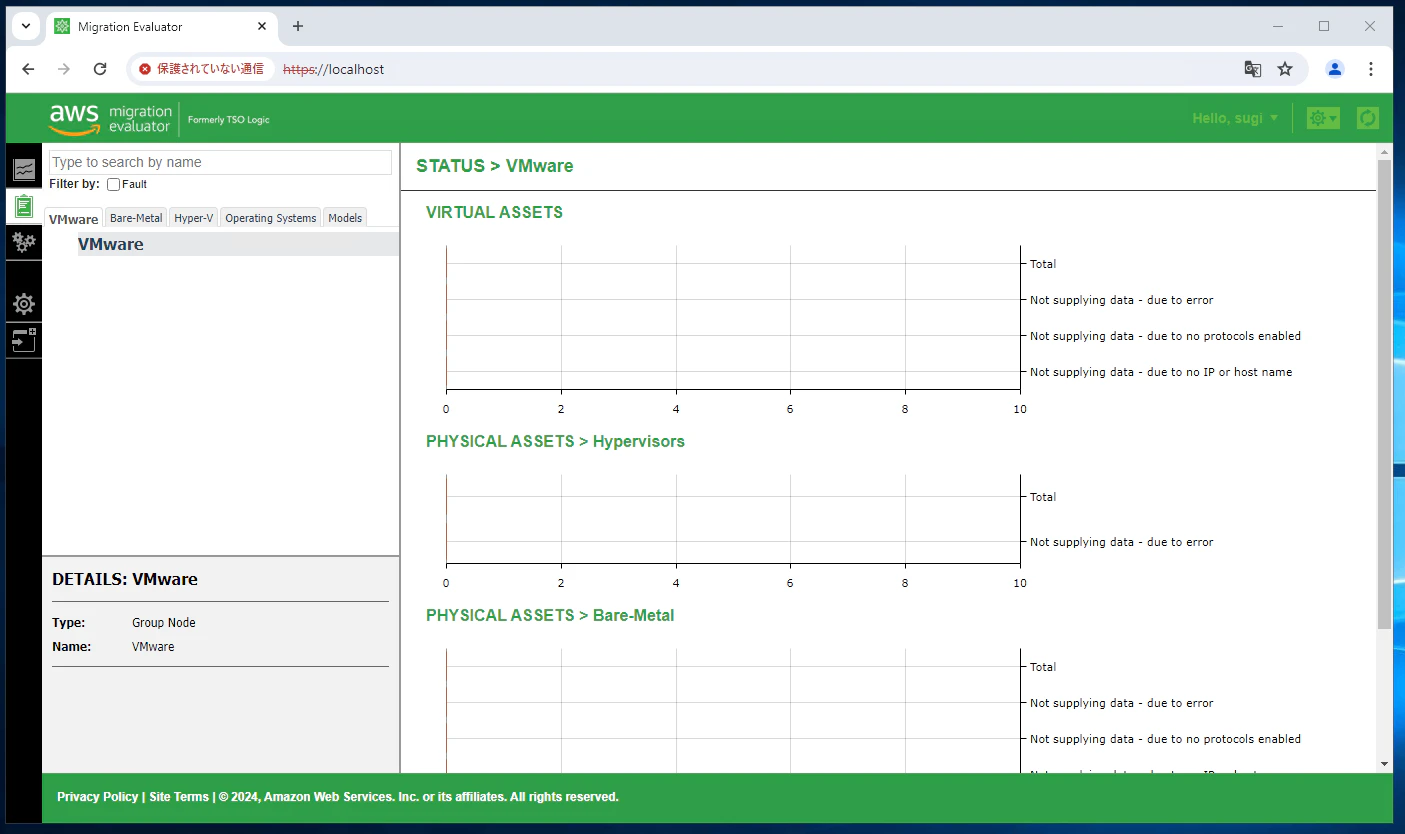Switch to the Hyper-V tab
The height and width of the screenshot is (834, 1405).
click(x=194, y=218)
